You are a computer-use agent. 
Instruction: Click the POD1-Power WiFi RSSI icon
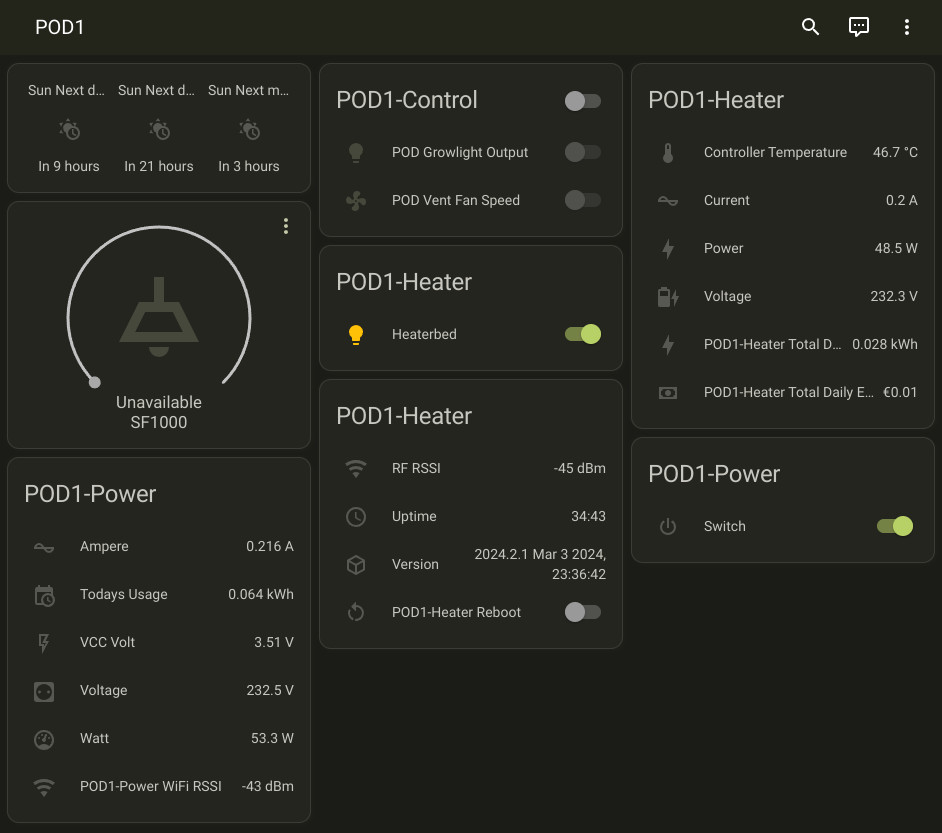pyautogui.click(x=44, y=787)
